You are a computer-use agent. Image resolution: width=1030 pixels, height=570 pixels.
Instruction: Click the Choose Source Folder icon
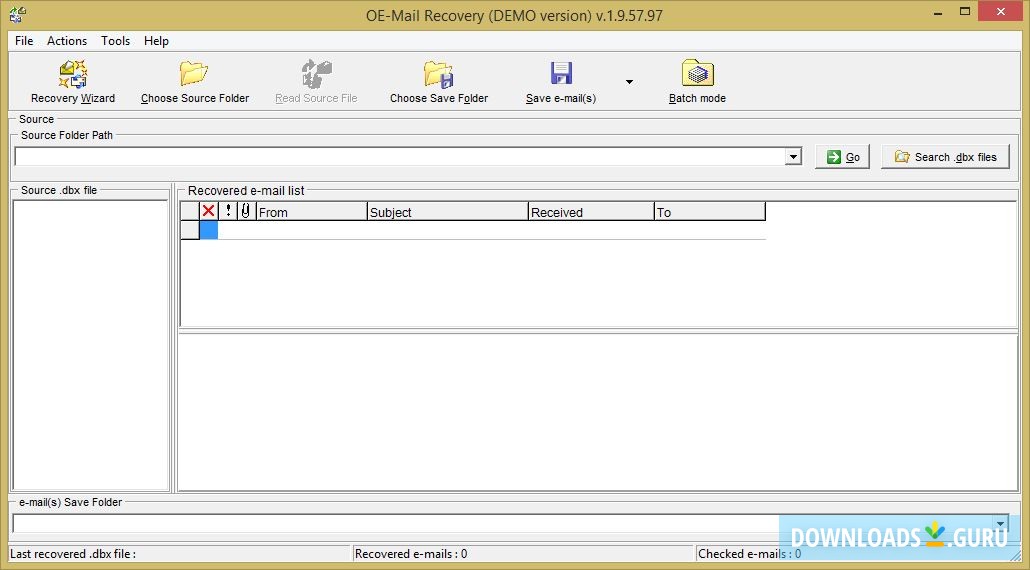194,74
